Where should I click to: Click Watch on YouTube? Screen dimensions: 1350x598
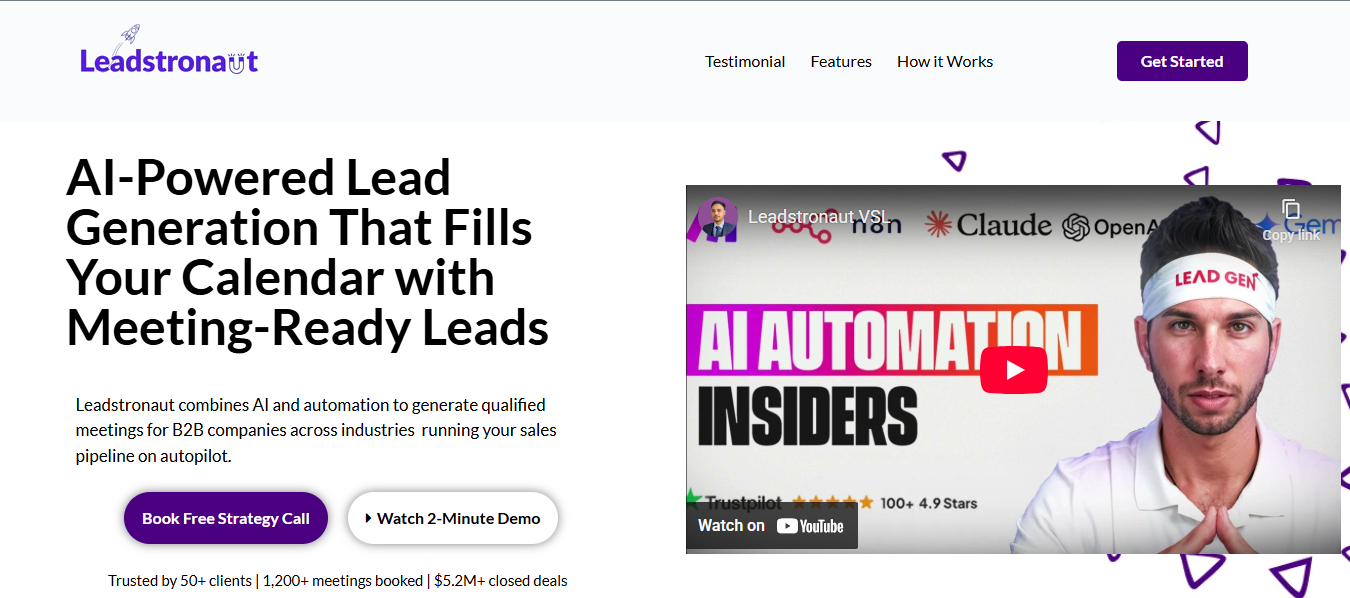coord(771,526)
